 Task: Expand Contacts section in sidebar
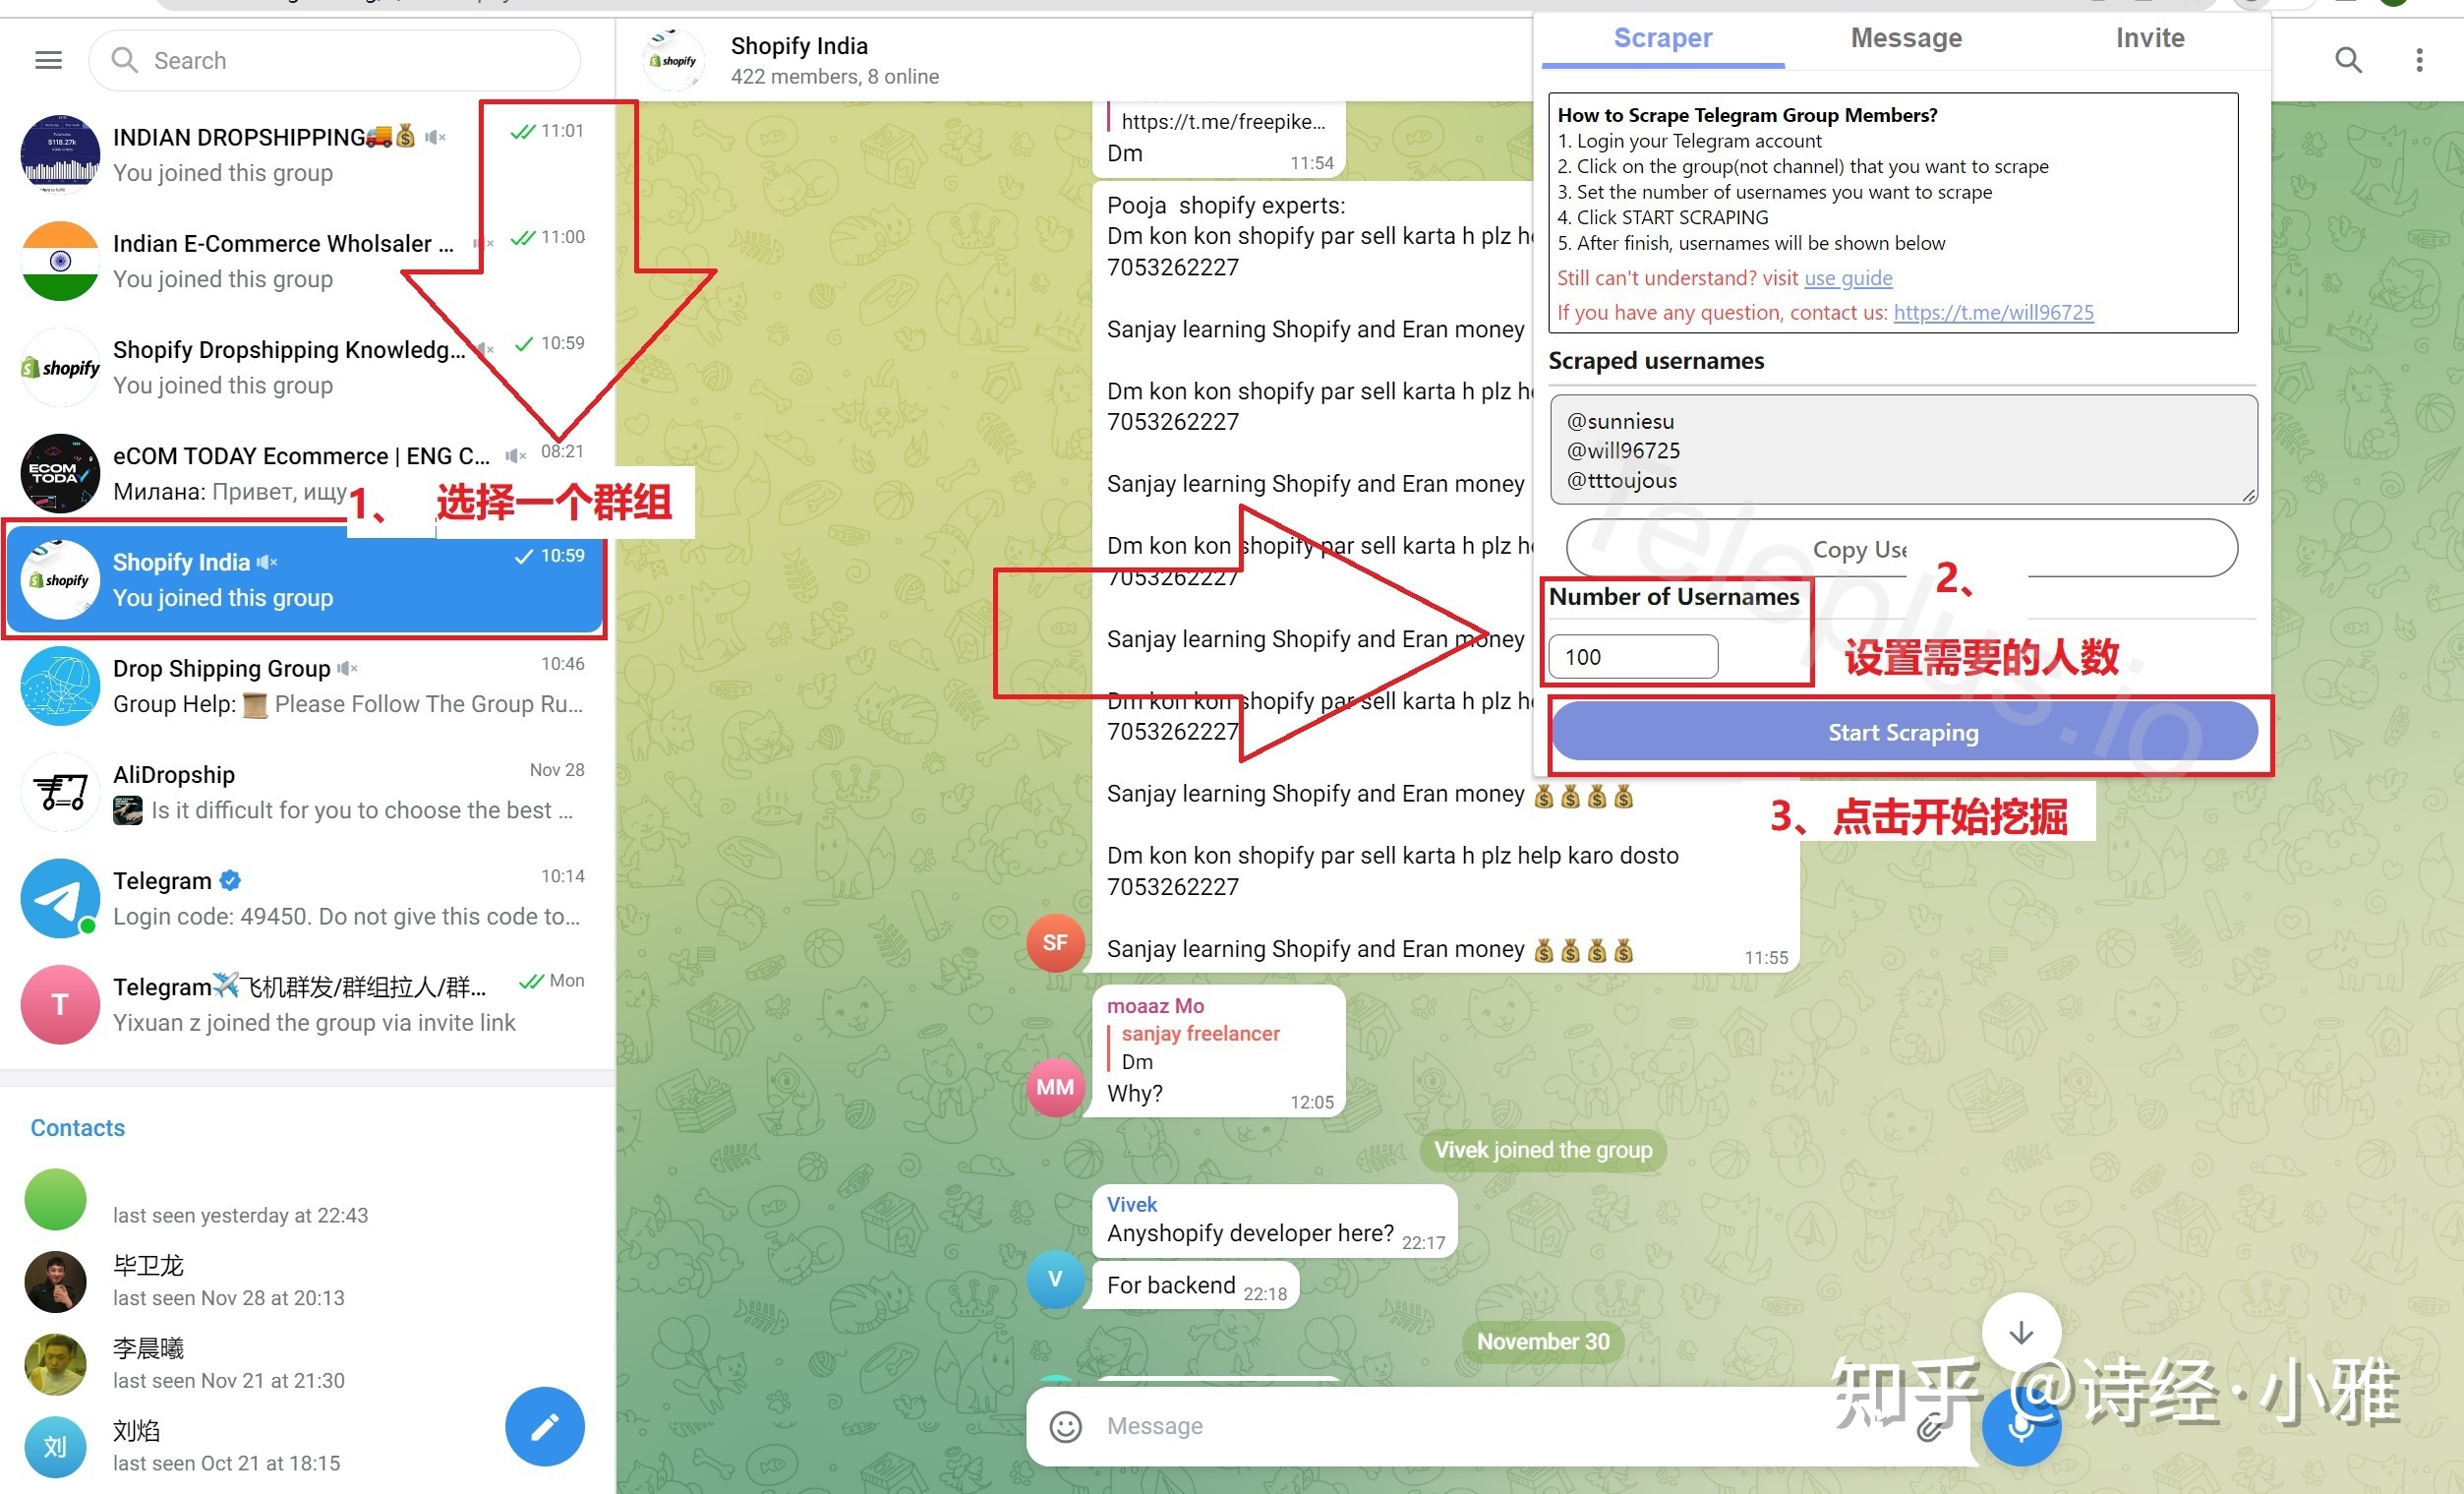tap(78, 1126)
